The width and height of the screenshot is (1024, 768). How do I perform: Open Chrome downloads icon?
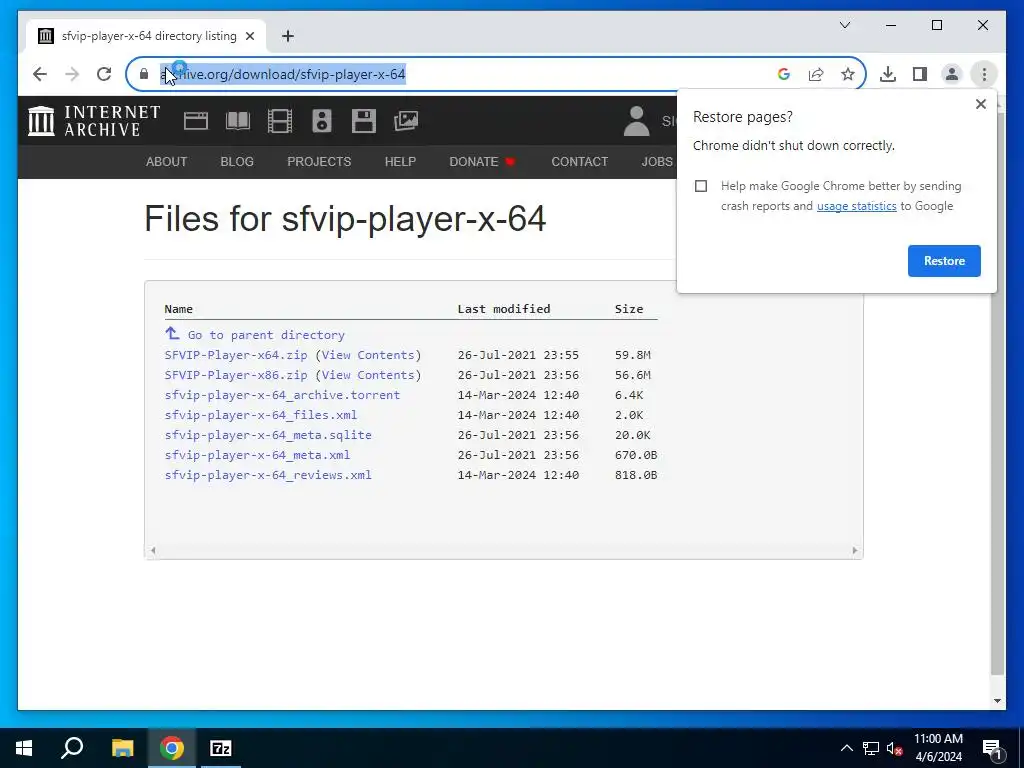click(x=888, y=74)
